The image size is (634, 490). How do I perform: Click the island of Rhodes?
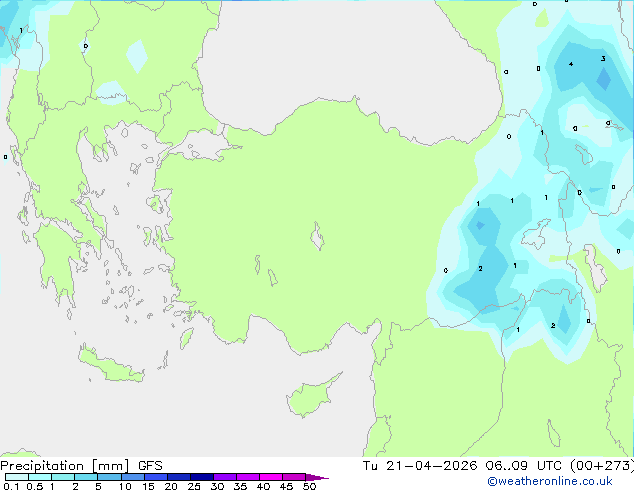point(186,338)
